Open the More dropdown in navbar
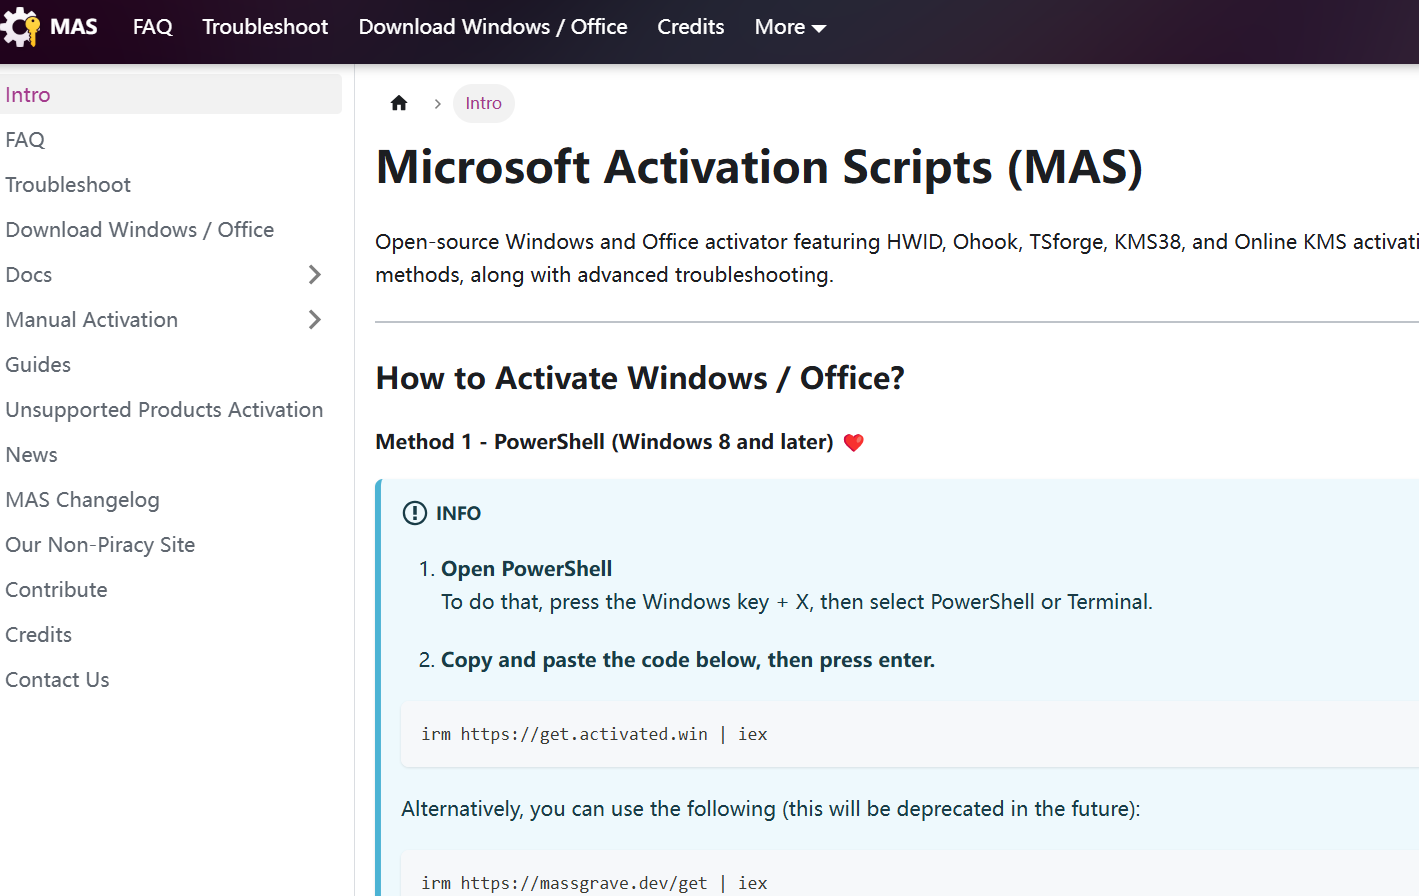This screenshot has height=896, width=1419. [x=789, y=27]
